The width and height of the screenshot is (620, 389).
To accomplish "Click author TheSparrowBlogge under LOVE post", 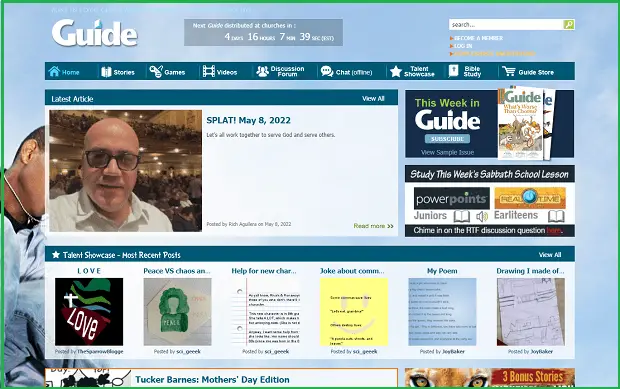I will [x=100, y=351].
